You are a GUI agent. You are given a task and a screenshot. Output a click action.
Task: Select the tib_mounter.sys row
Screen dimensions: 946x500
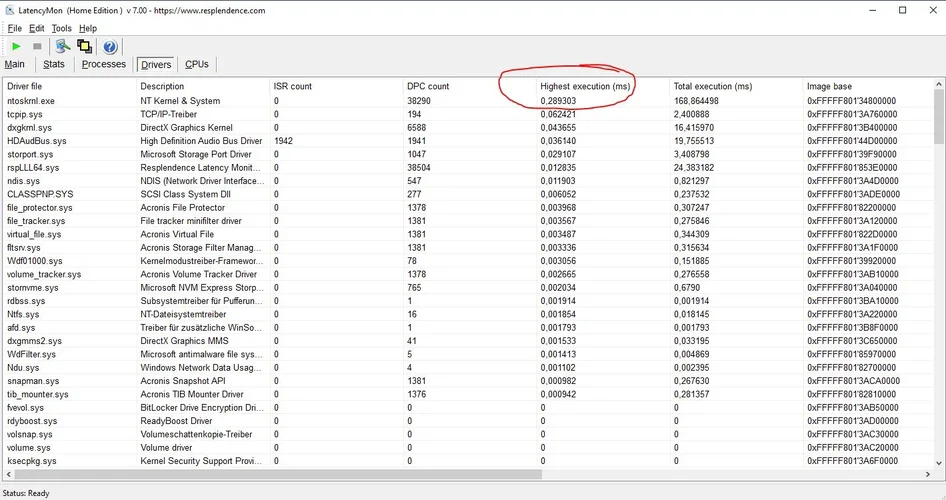[x=468, y=394]
